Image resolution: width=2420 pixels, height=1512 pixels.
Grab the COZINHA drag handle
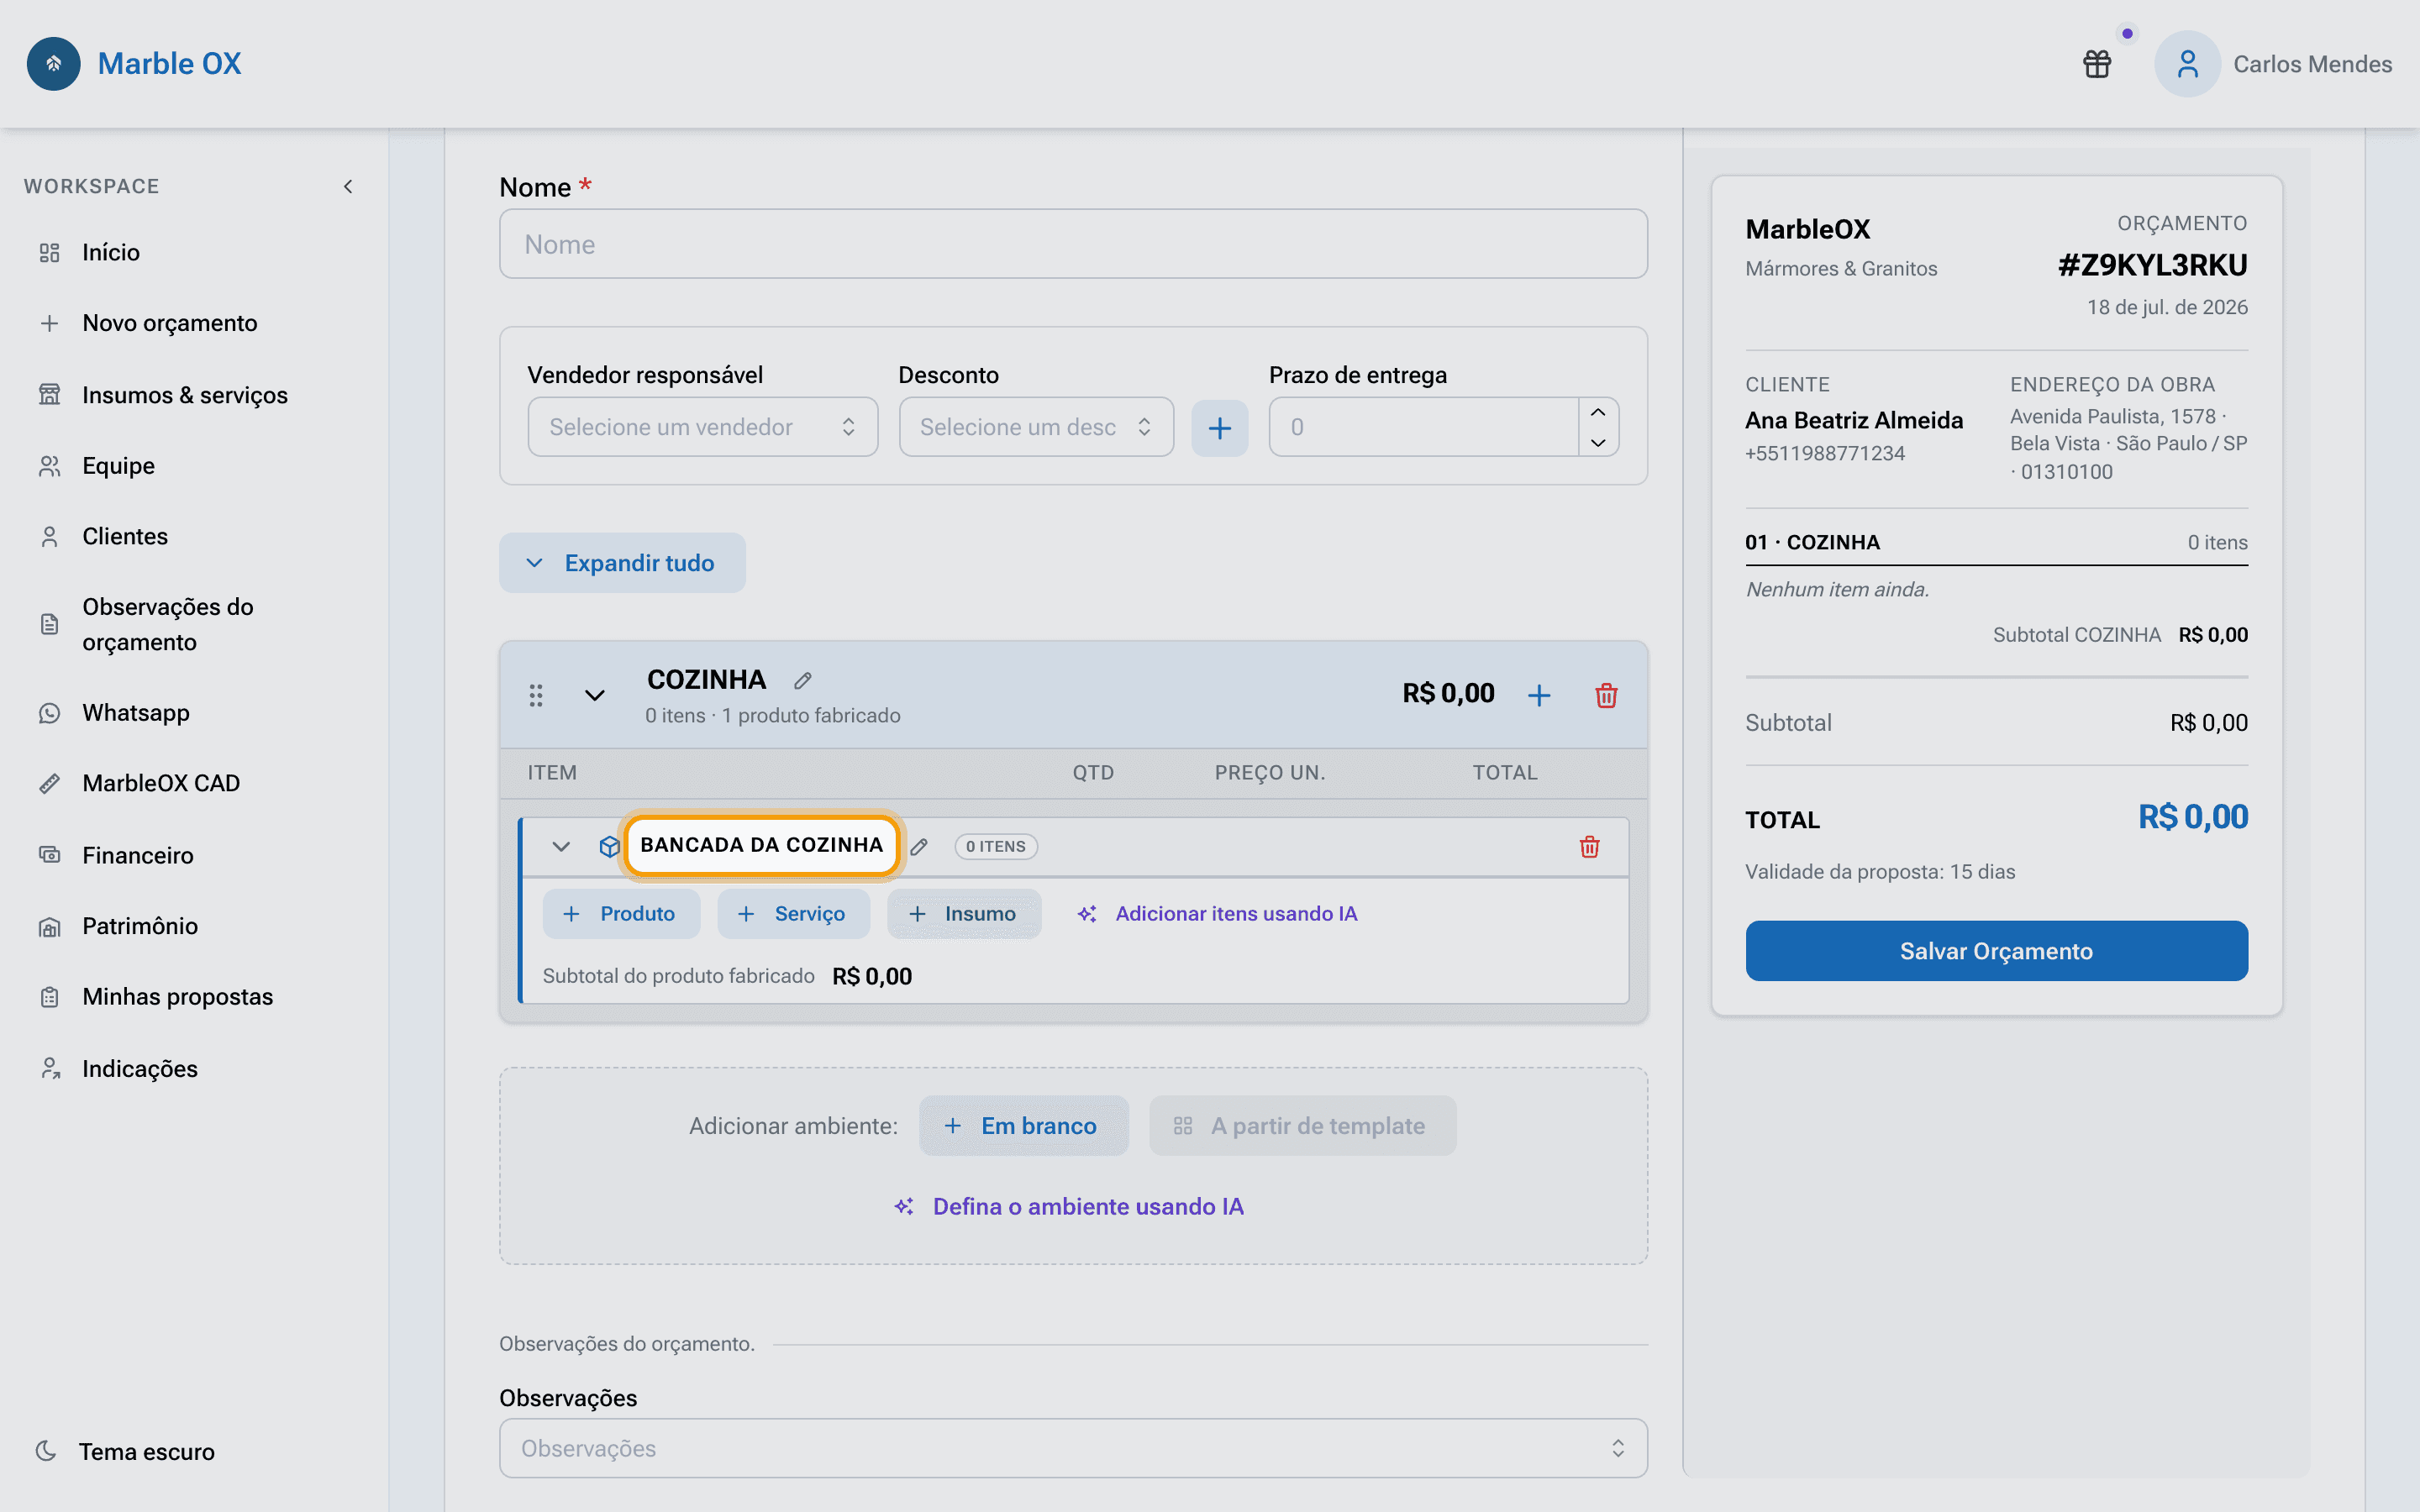536,695
